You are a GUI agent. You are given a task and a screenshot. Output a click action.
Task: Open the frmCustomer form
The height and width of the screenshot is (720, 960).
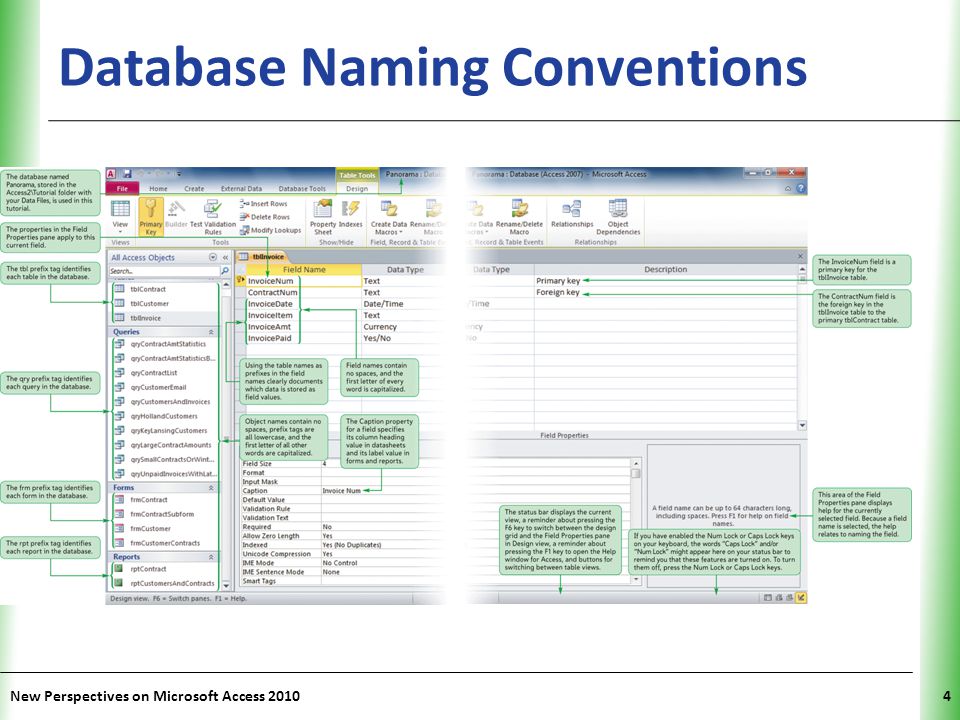coord(150,528)
